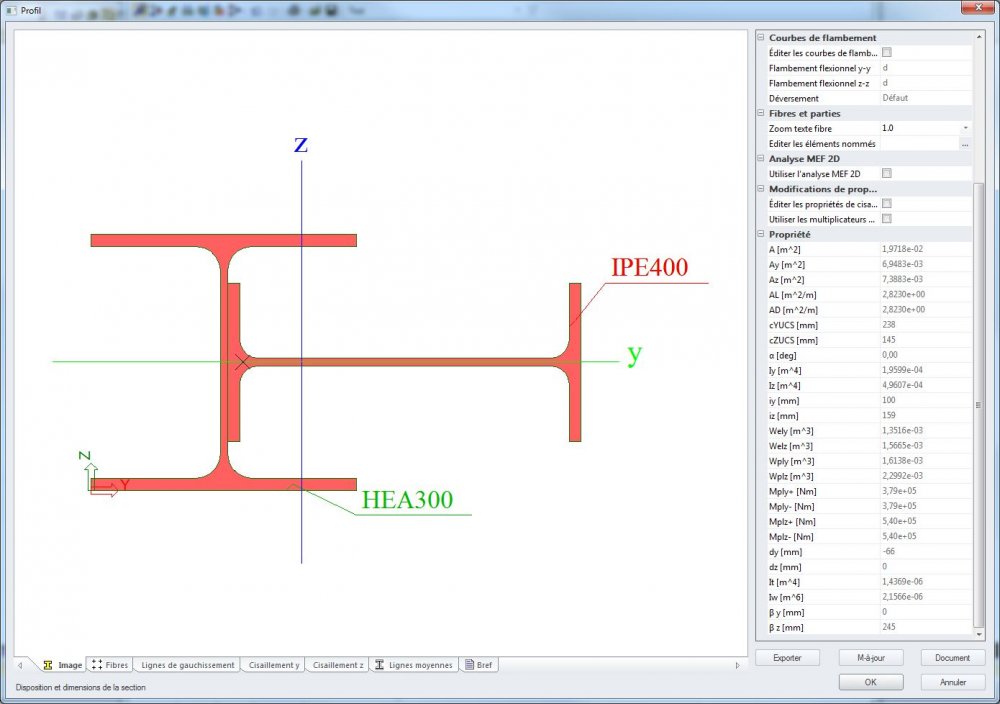Toggle Utiliser l'analyse MEF 2D checkbox
Screen dimensions: 1000x704
(x=886, y=173)
